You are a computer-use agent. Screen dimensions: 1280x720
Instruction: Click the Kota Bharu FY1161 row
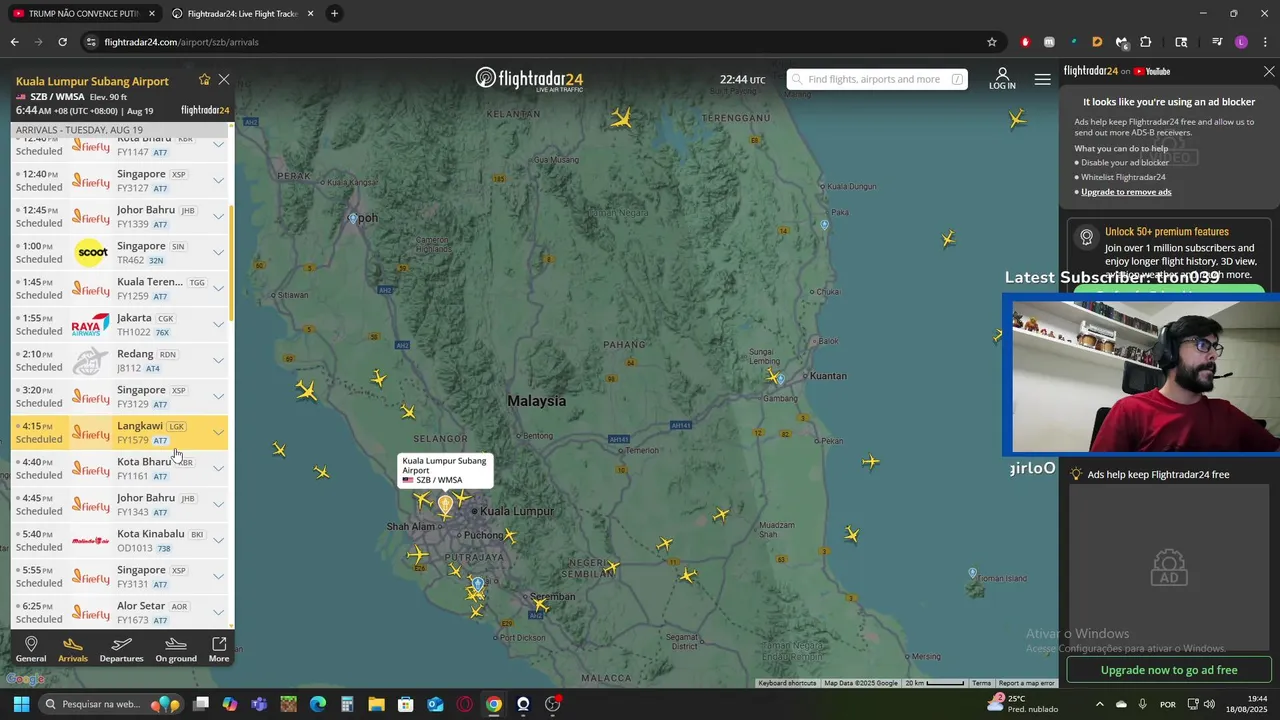[120, 468]
